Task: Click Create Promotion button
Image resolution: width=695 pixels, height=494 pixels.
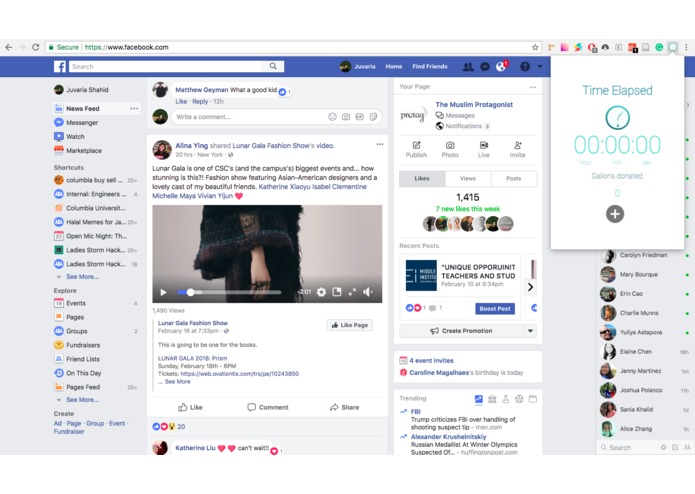Action: (461, 331)
